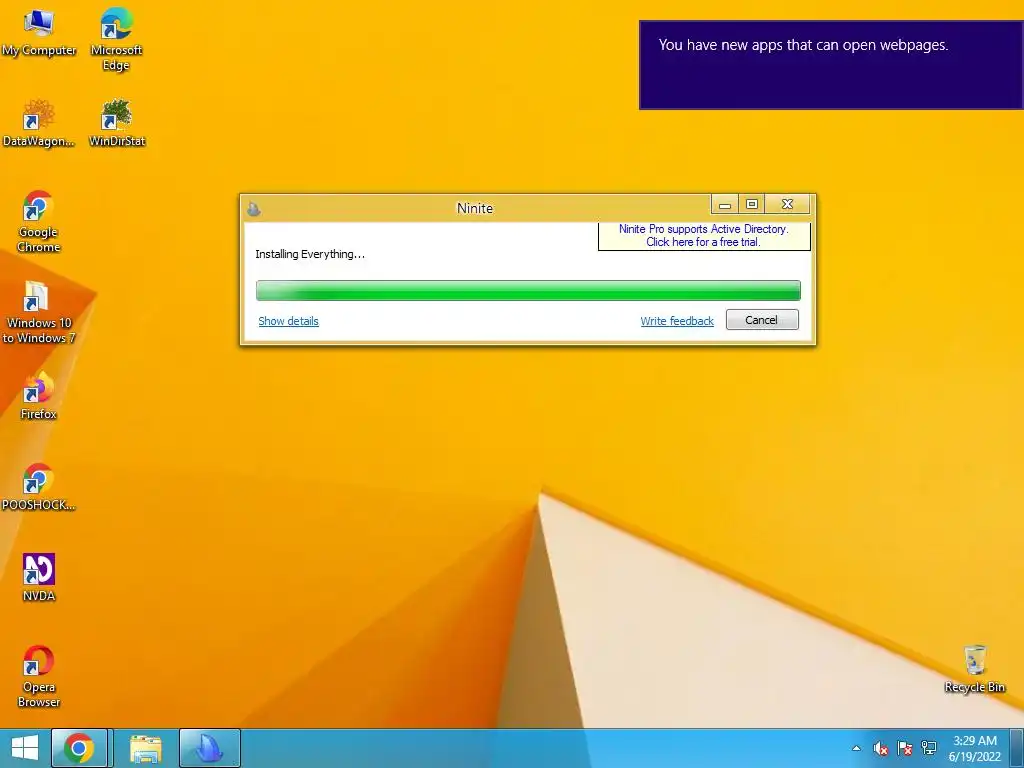The height and width of the screenshot is (768, 1024).
Task: Open the clock showing 3:29 AM
Action: [x=974, y=748]
